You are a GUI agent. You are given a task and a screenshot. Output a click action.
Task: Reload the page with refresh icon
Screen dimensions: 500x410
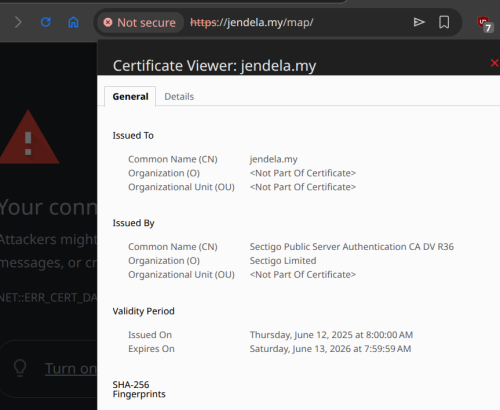(46, 22)
